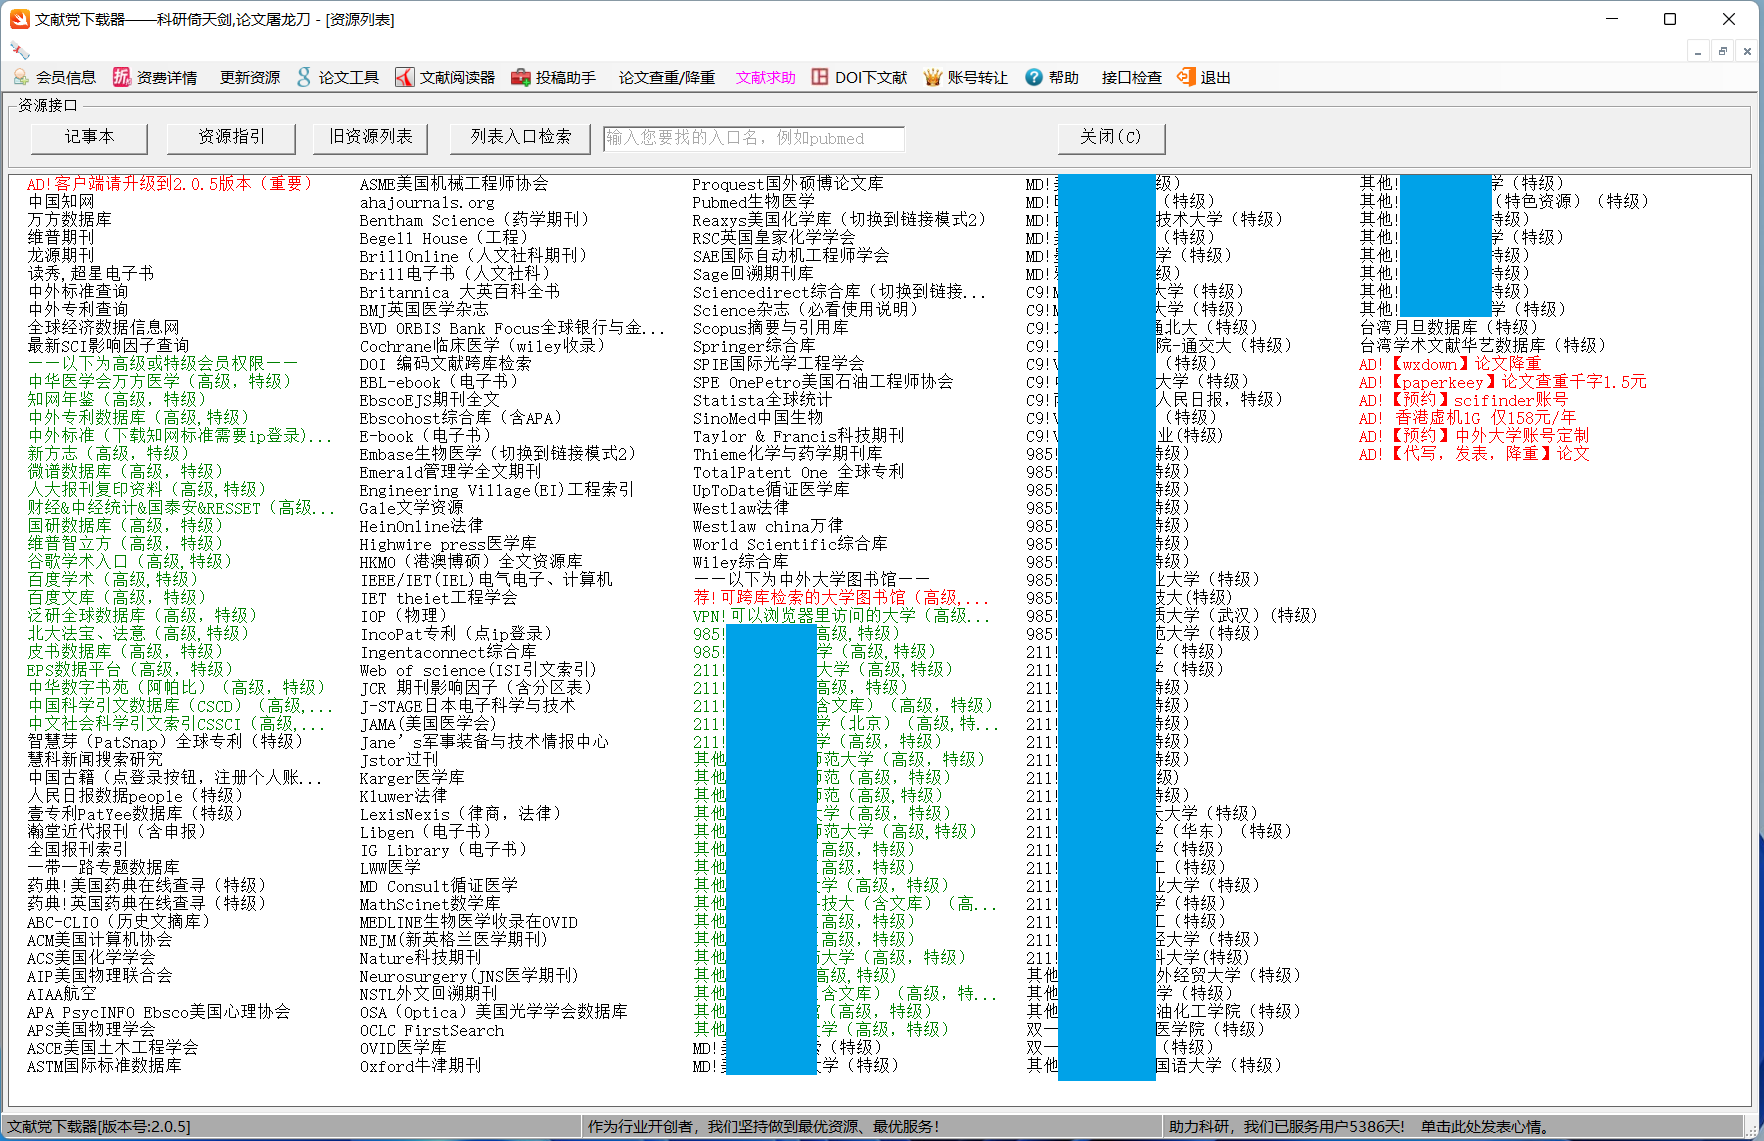
Task: Select Britannica 大英百科全书 entry
Action: pos(460,292)
